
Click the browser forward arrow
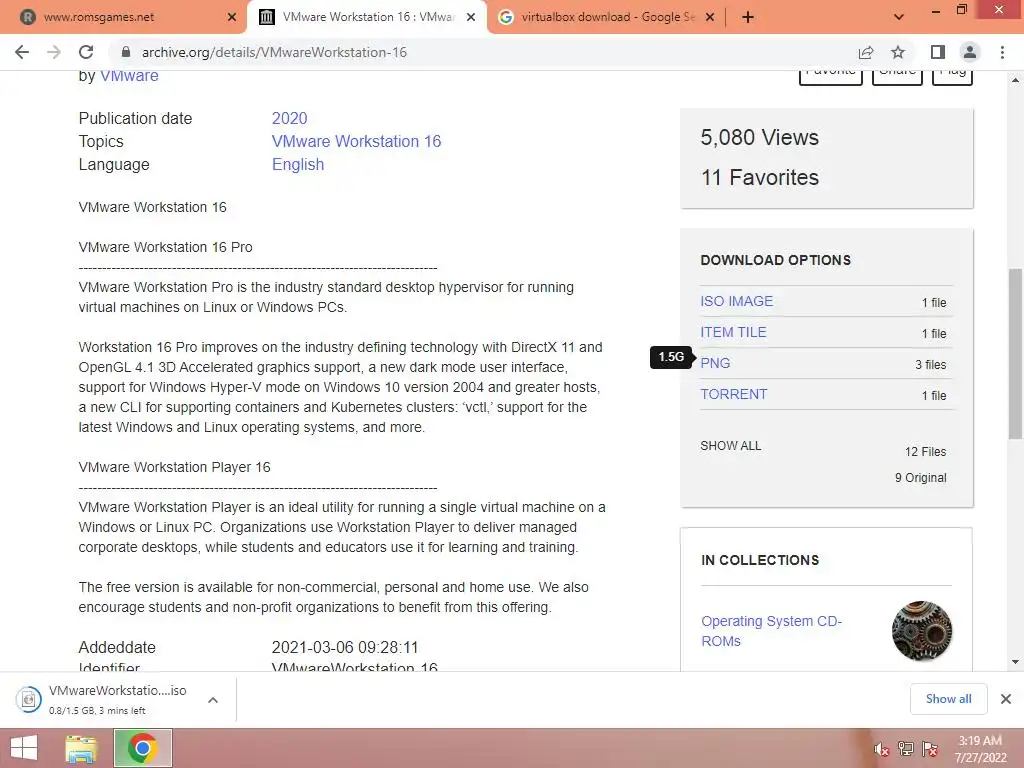(54, 52)
